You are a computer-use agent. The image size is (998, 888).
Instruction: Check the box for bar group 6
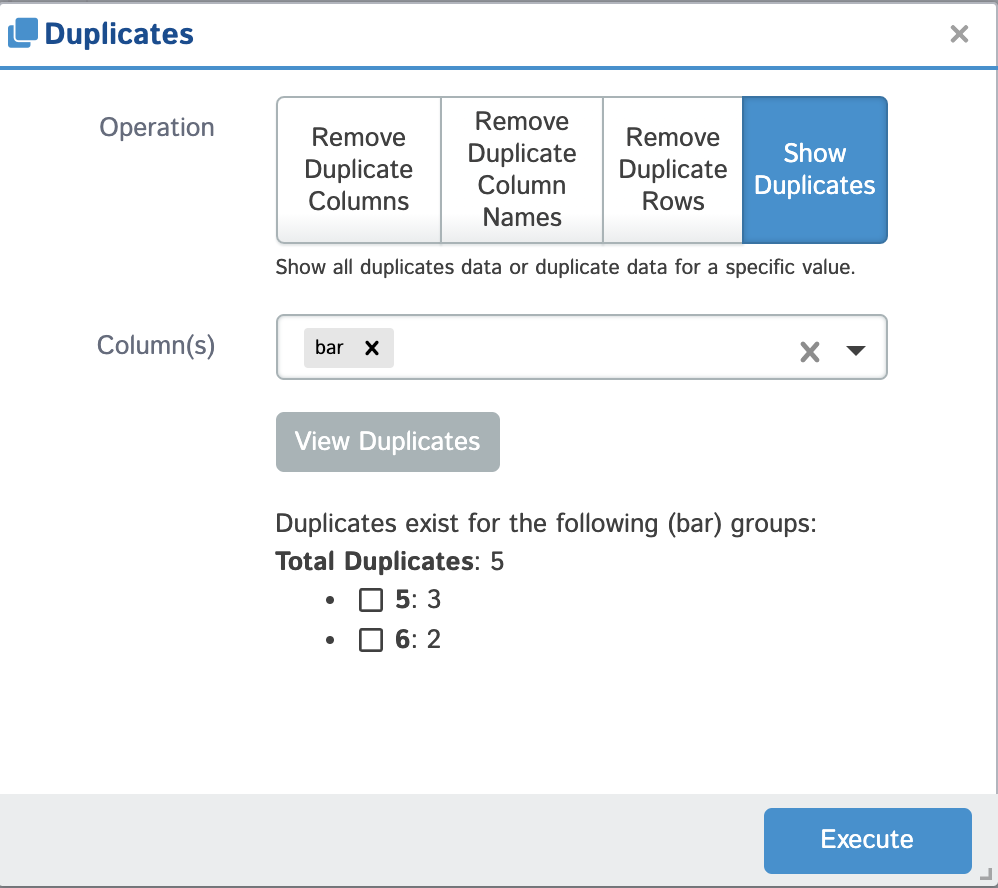pyautogui.click(x=371, y=640)
